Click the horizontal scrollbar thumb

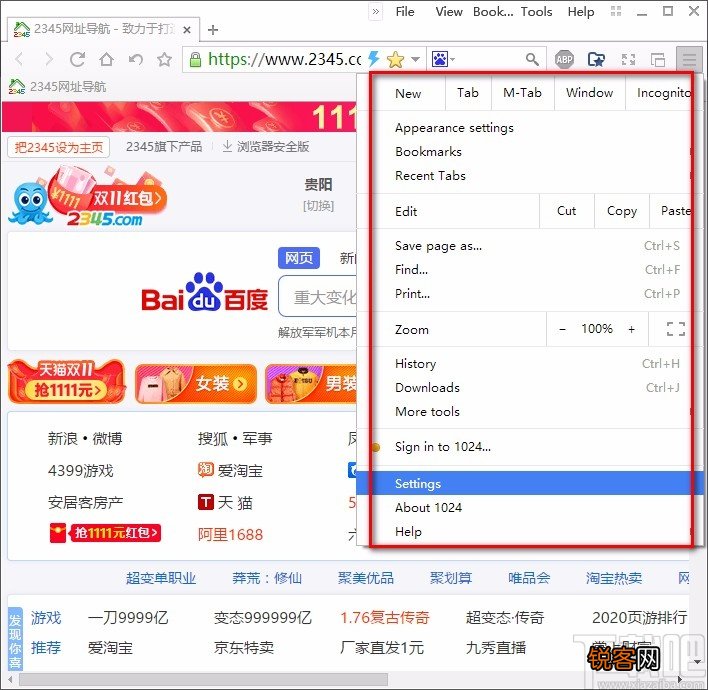(203, 679)
